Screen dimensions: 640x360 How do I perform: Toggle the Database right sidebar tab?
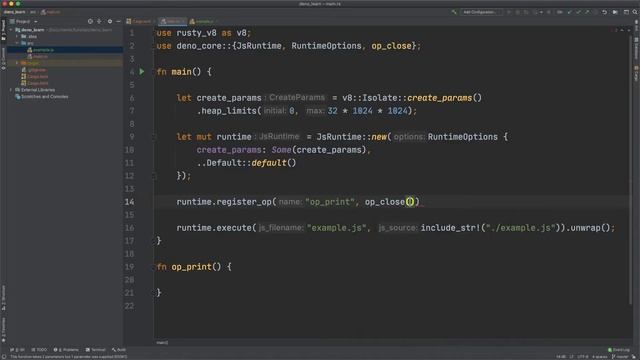636,48
